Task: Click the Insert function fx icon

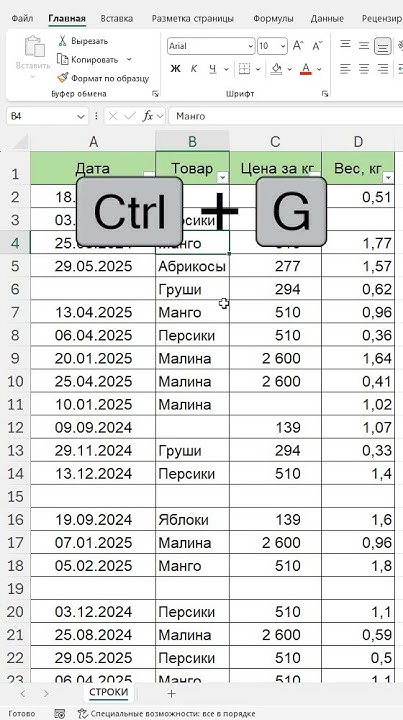Action: tap(148, 117)
